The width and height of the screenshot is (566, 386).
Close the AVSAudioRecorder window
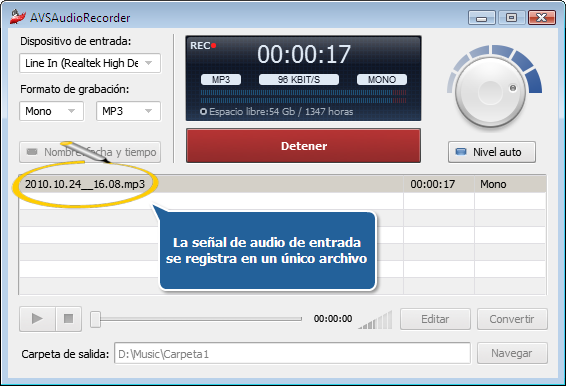[x=541, y=18]
